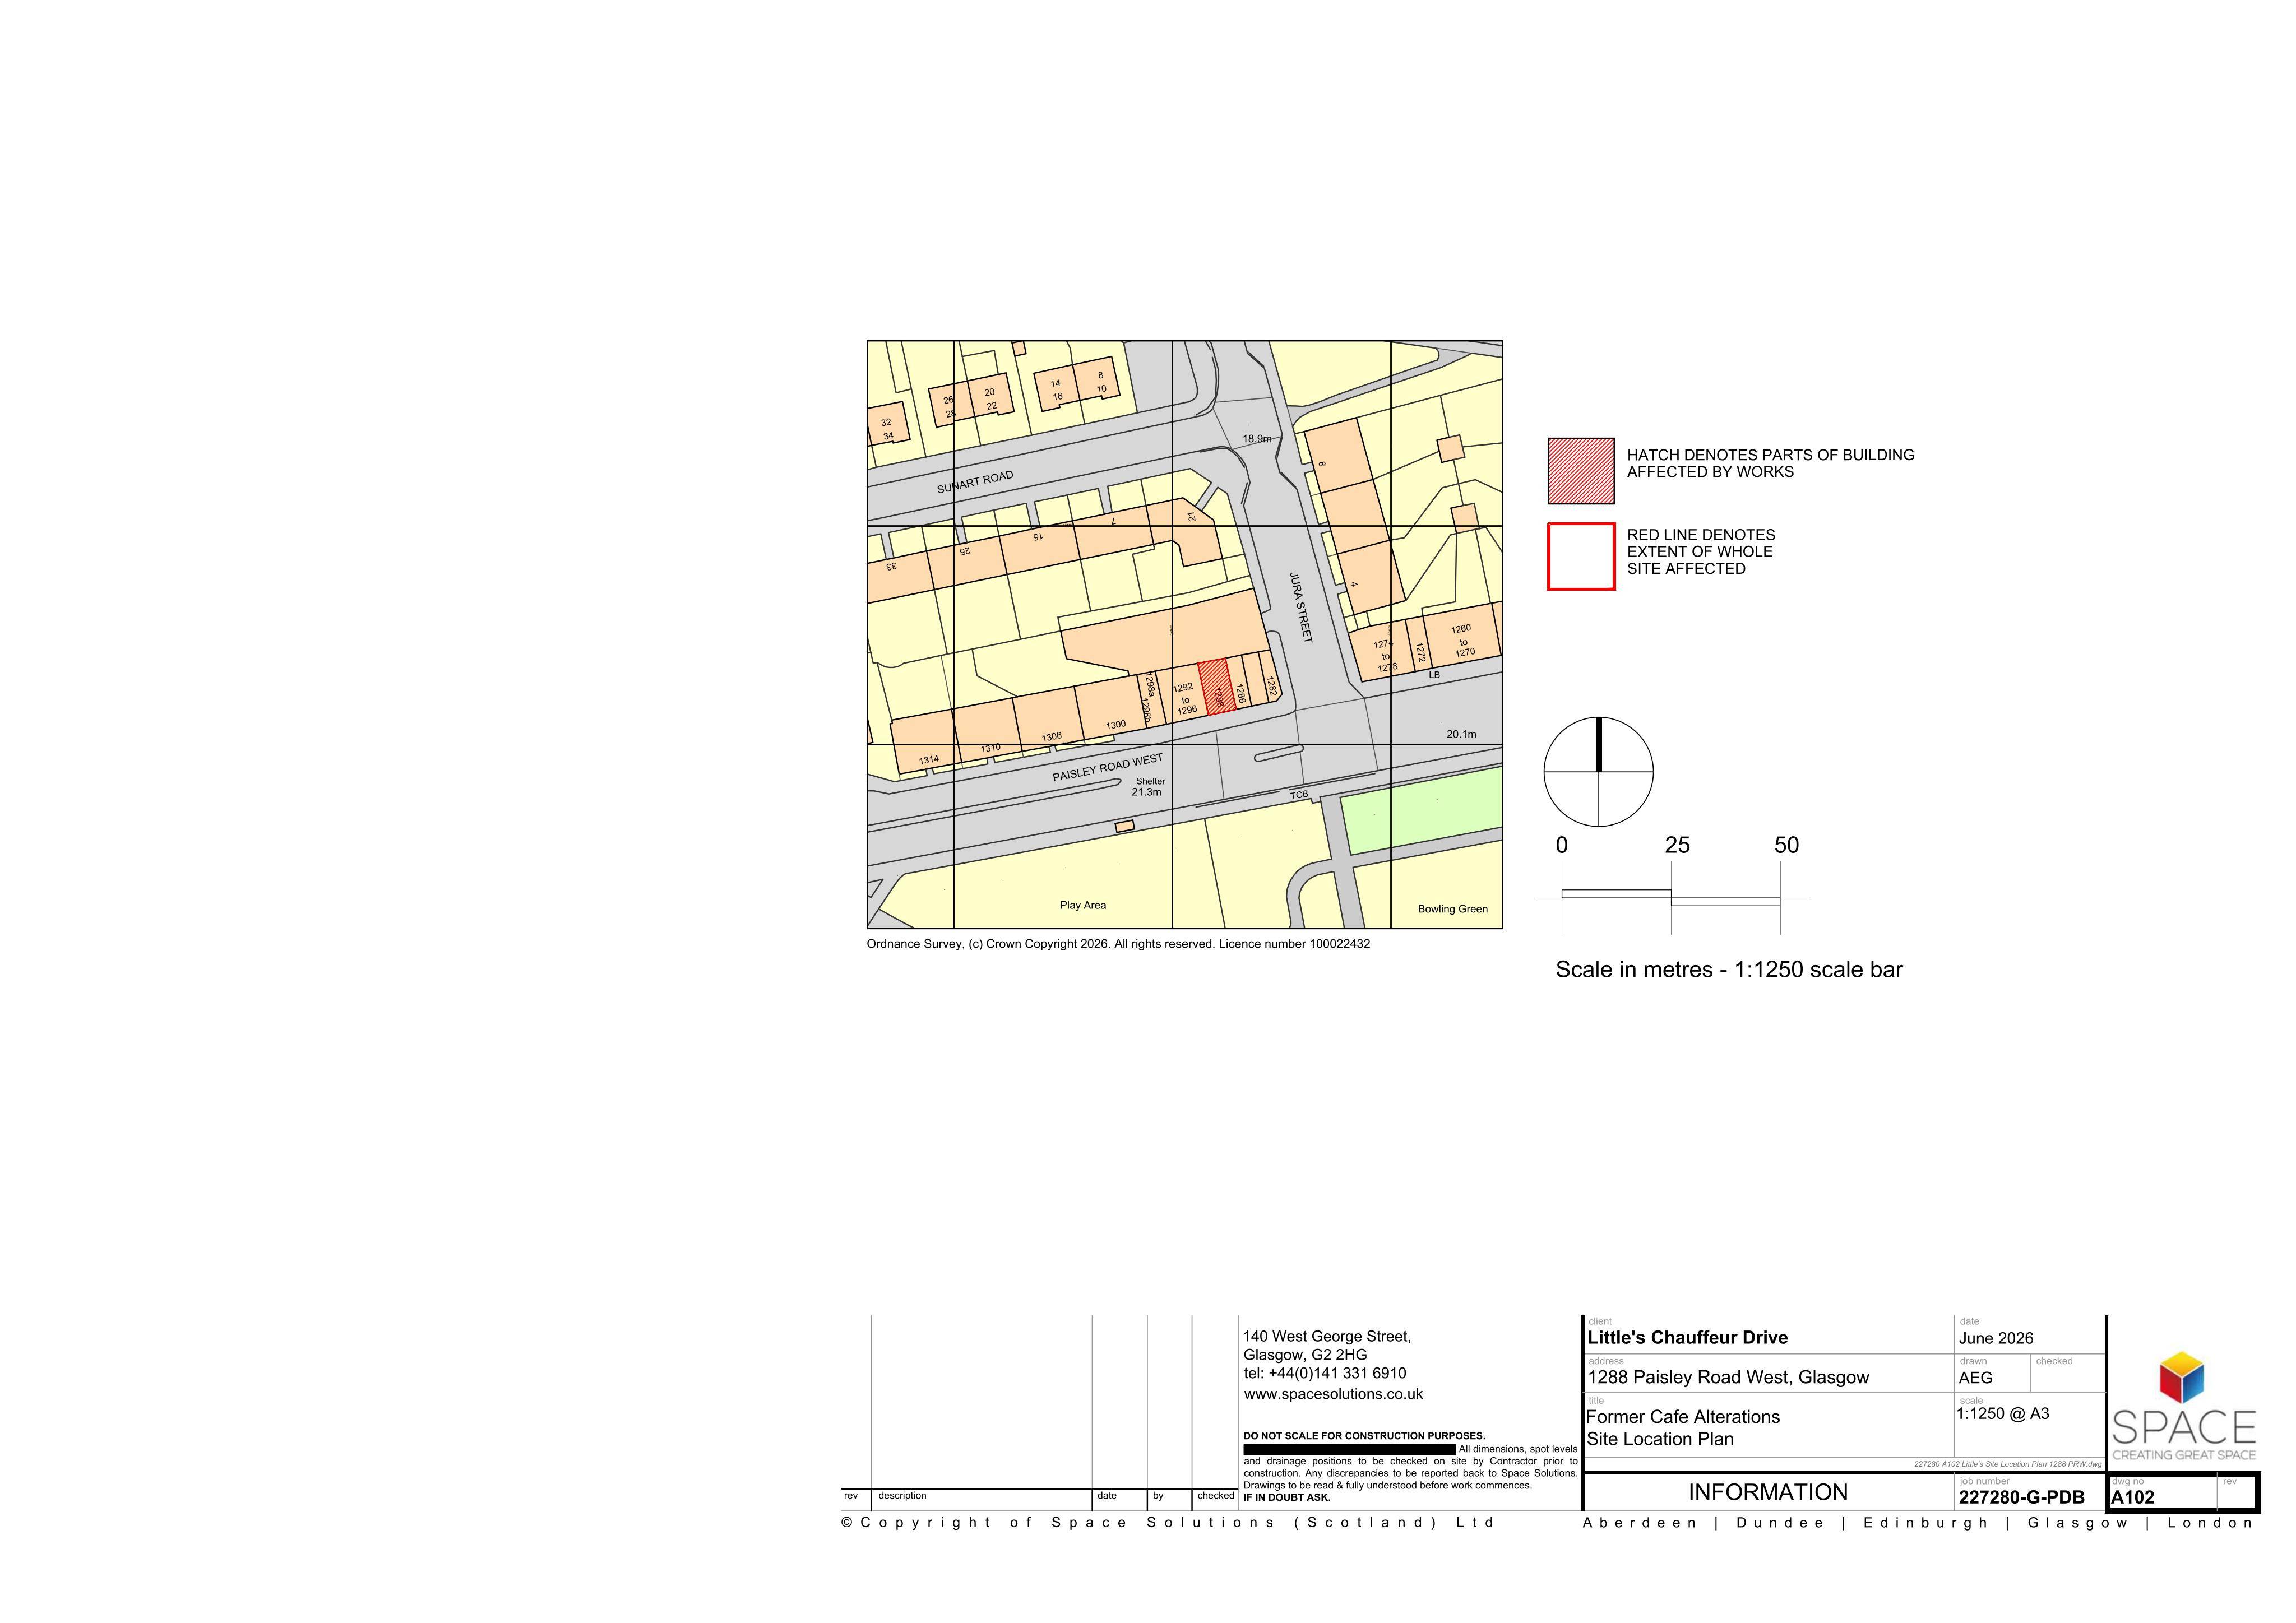Click the '1292 to 1296' building label
This screenshot has width=2296, height=1623.
[x=1185, y=699]
